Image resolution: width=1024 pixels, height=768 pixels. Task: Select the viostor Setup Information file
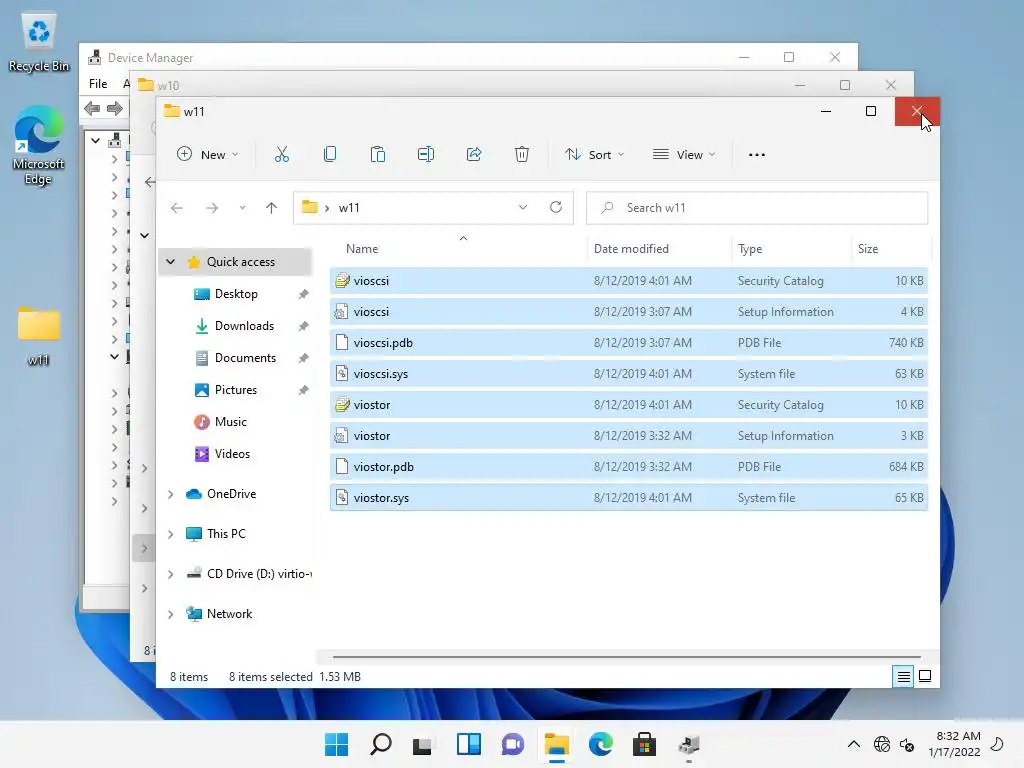click(x=628, y=436)
